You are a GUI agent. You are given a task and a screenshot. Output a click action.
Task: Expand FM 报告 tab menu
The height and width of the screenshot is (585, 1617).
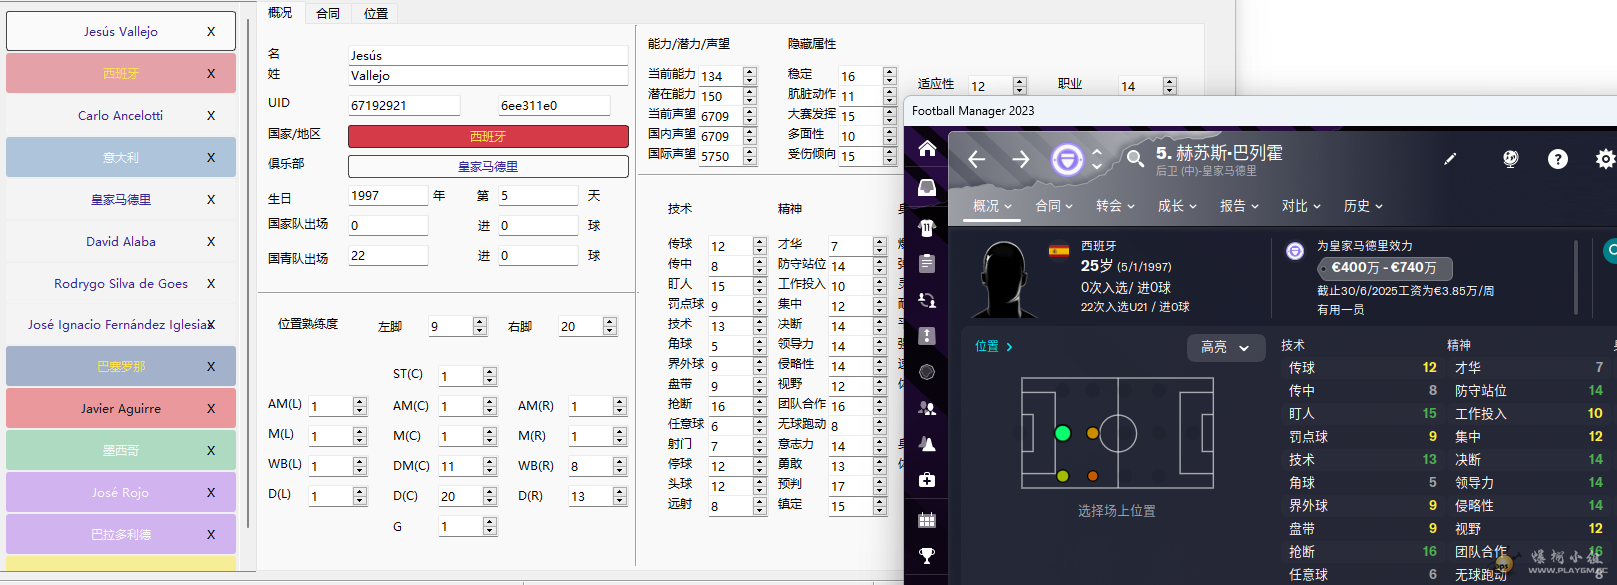point(1239,206)
